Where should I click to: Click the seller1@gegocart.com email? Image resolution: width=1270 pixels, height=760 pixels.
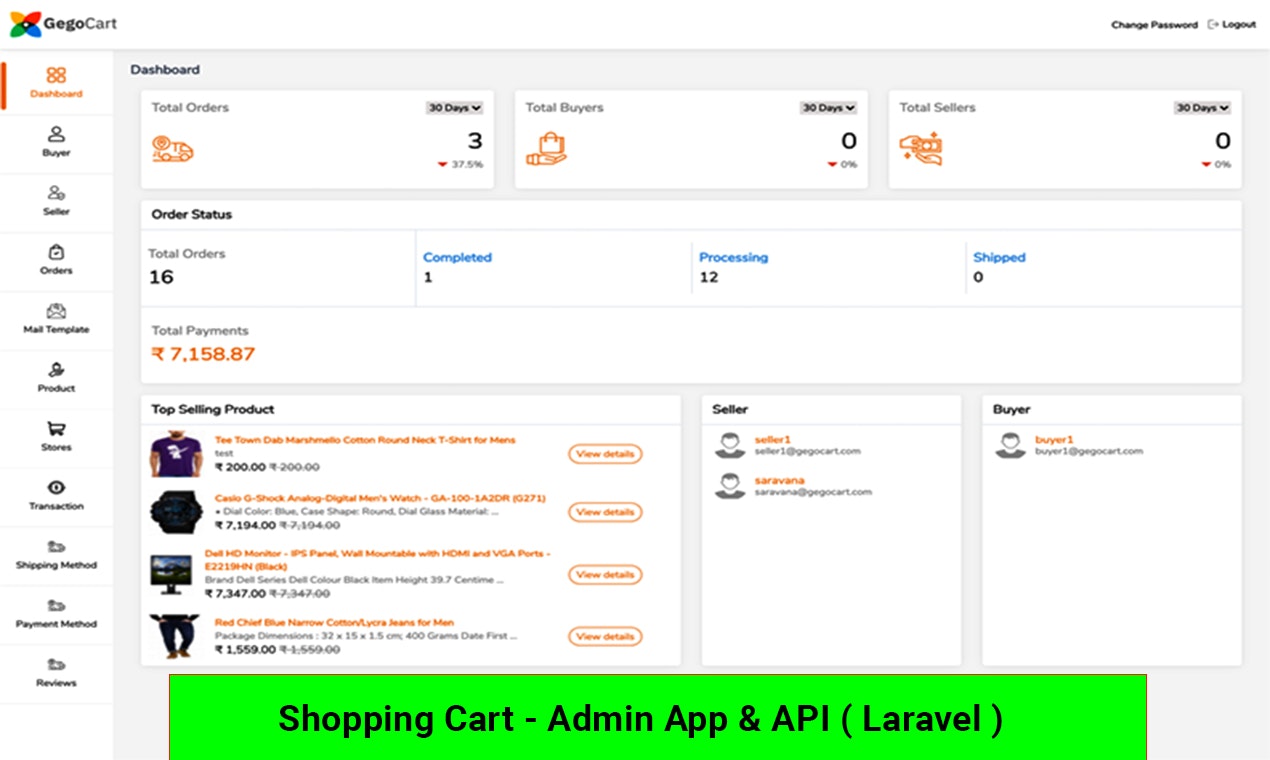[807, 451]
